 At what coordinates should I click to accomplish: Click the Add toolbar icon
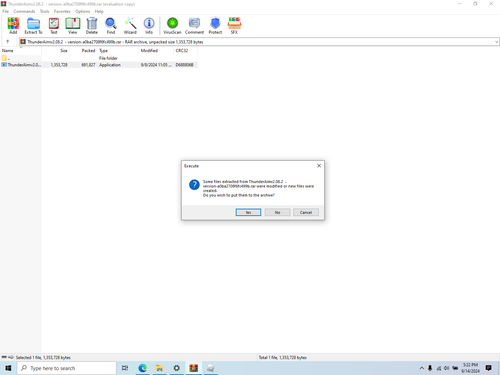coord(13,26)
